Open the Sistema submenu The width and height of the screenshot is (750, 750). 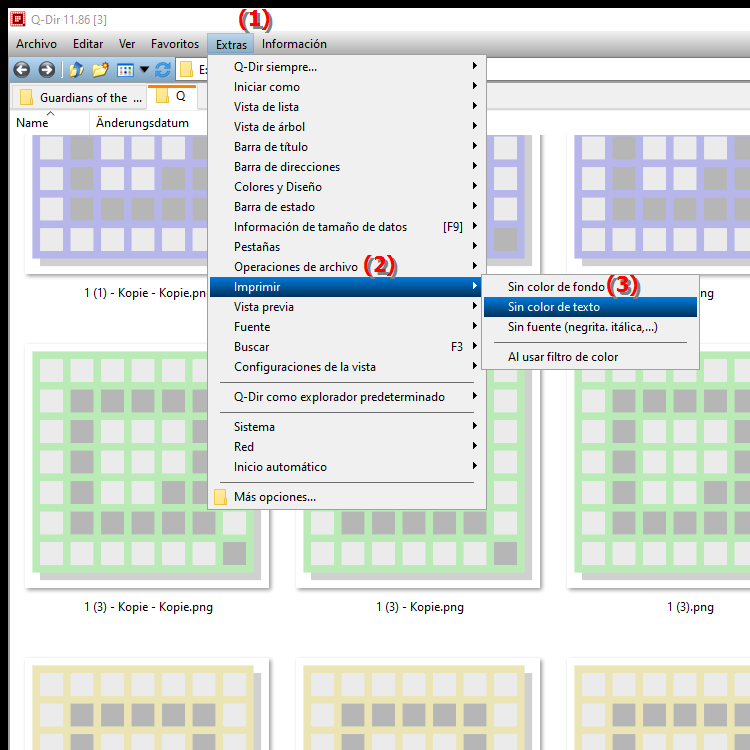pos(348,427)
